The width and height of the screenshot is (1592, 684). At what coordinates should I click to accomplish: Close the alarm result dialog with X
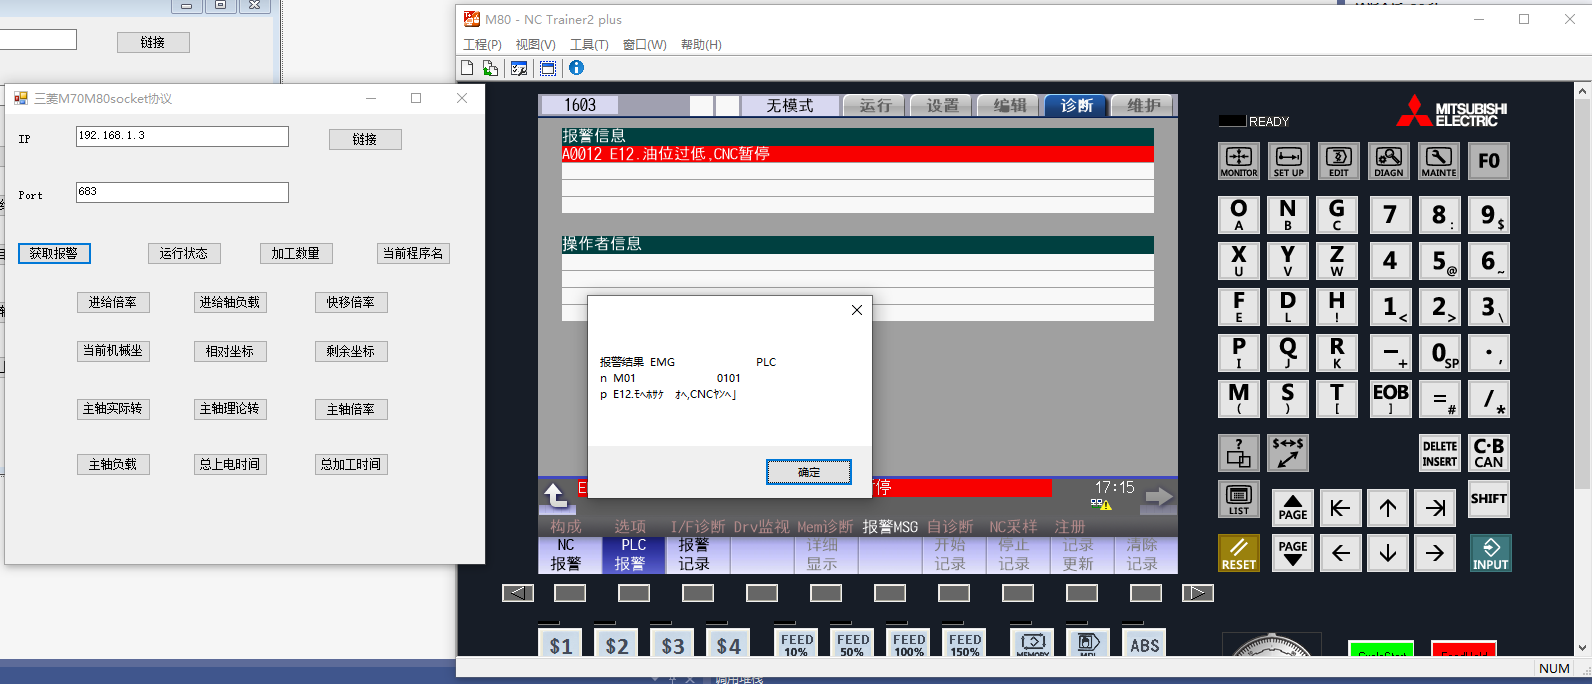856,310
